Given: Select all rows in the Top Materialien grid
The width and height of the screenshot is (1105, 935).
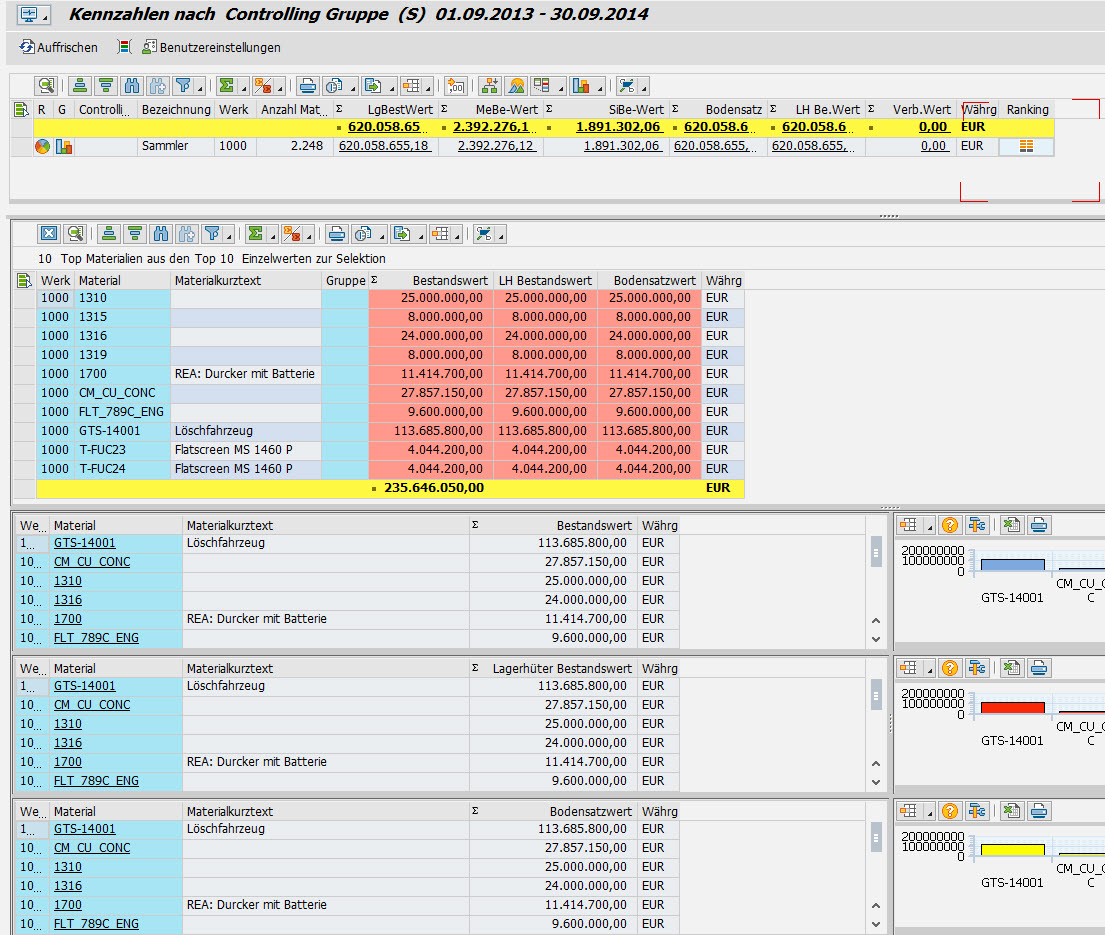Looking at the screenshot, I should point(25,281).
